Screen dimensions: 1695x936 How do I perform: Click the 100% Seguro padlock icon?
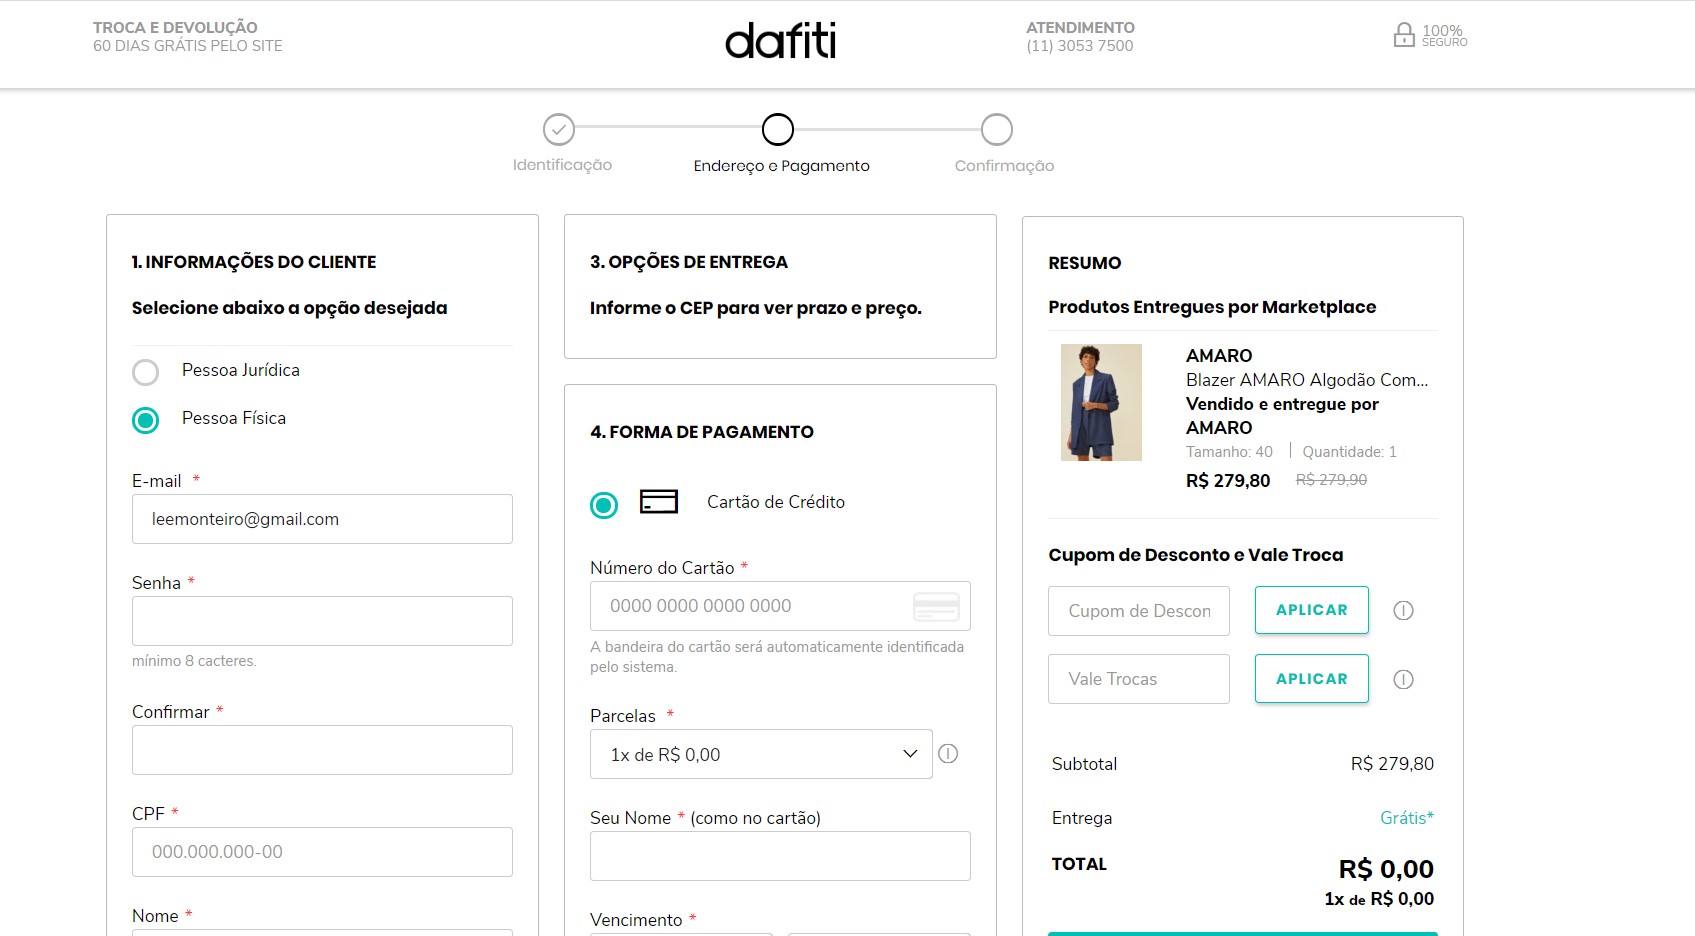(x=1404, y=36)
